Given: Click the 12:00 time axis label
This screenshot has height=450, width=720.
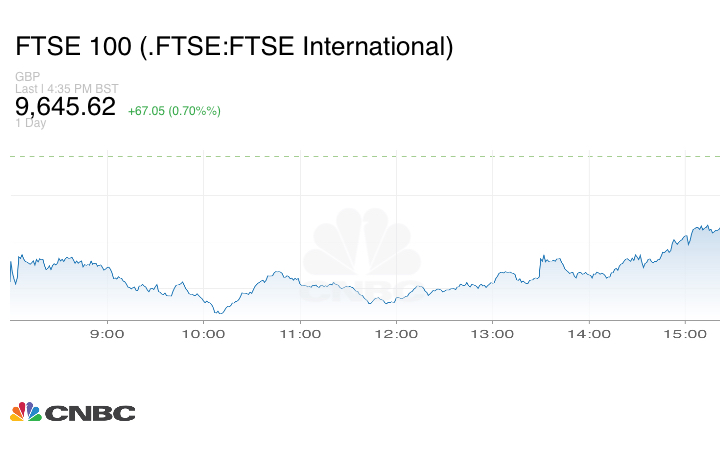Looking at the screenshot, I should tap(396, 333).
